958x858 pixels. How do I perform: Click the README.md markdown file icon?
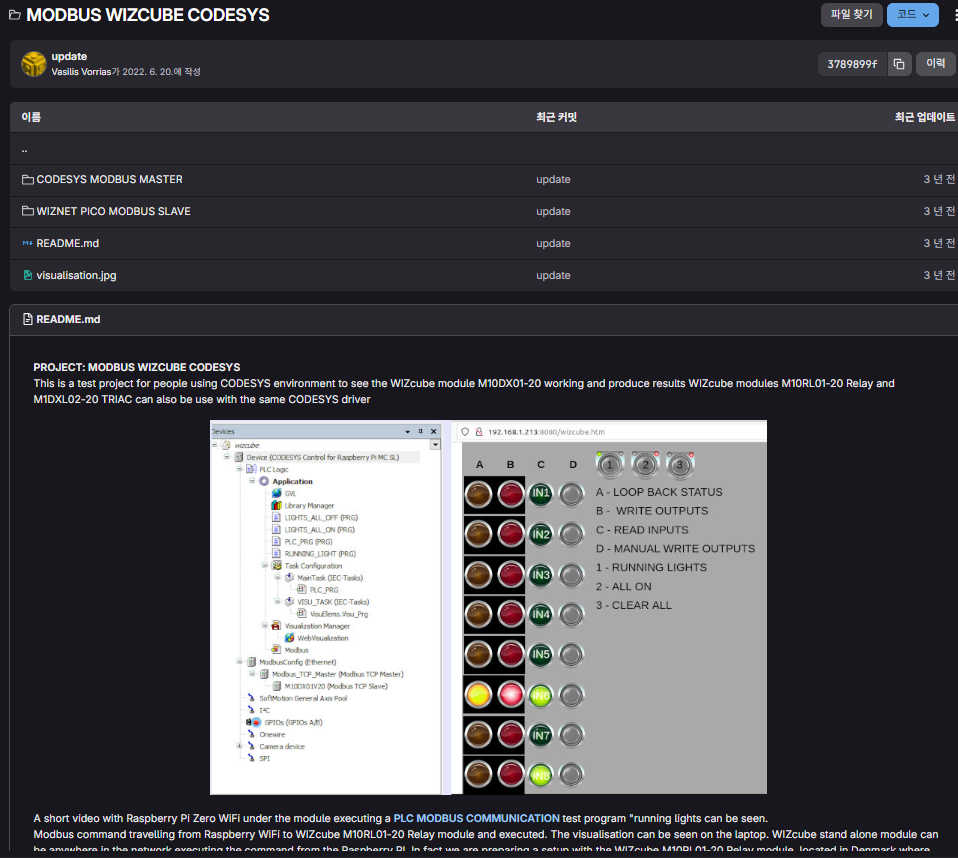click(27, 244)
